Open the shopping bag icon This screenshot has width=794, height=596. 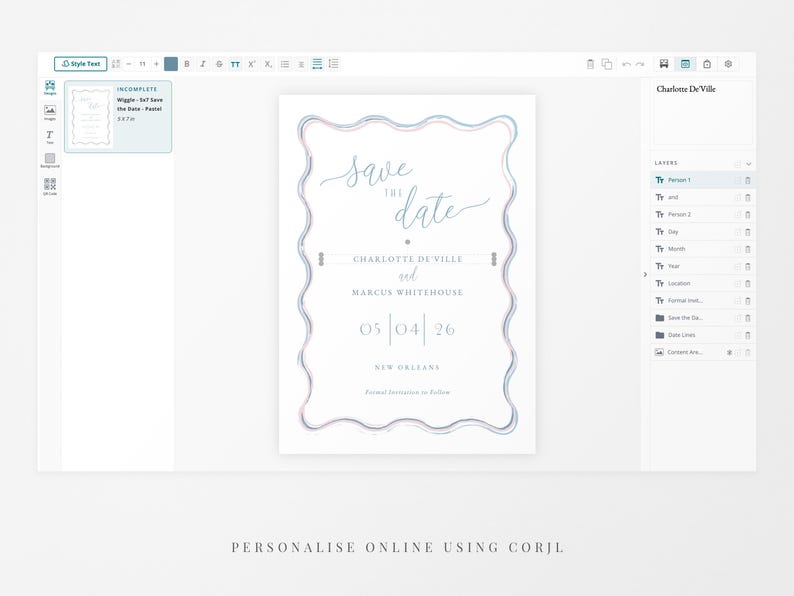point(707,64)
